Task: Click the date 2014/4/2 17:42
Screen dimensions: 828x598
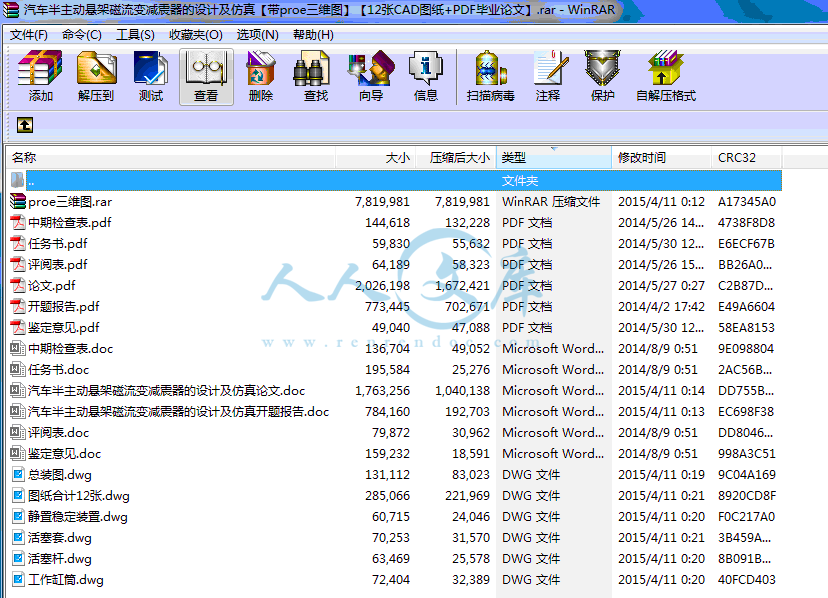Action: pyautogui.click(x=661, y=306)
